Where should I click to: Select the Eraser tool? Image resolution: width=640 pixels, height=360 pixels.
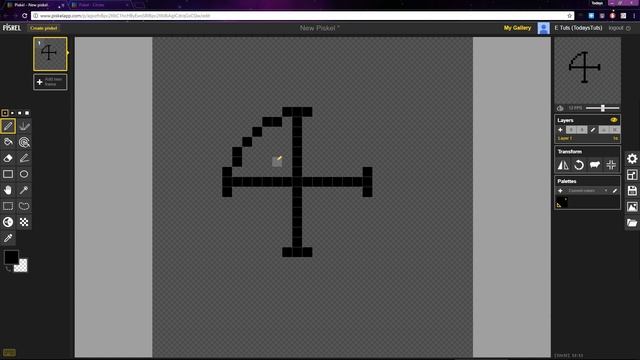8,158
